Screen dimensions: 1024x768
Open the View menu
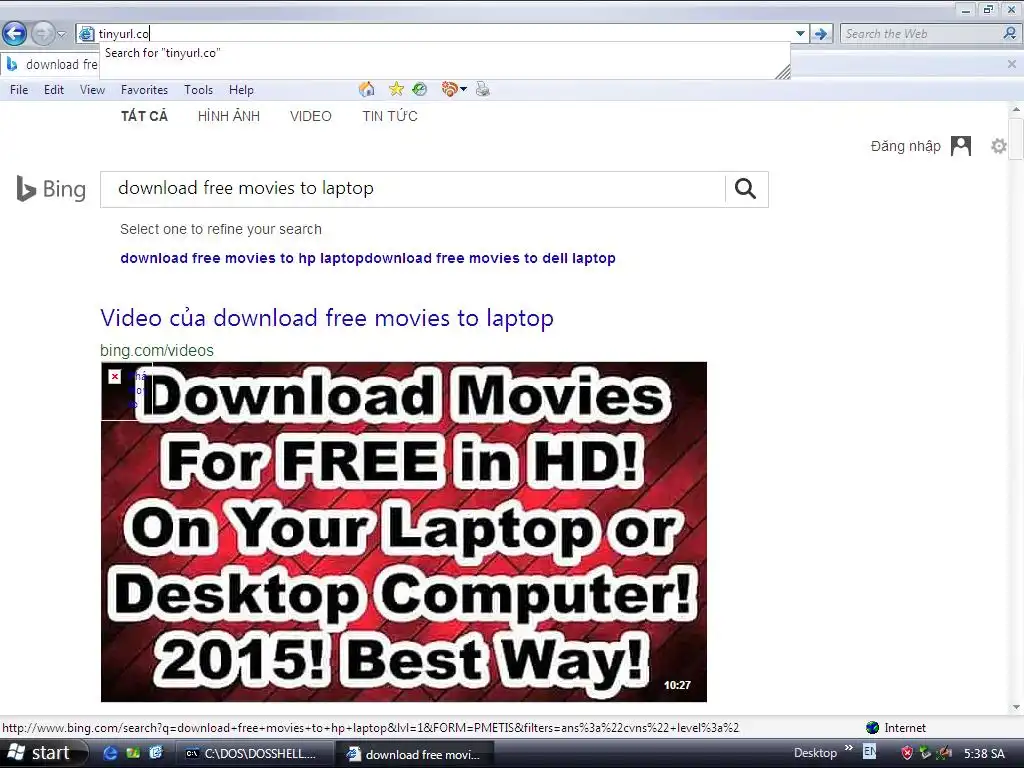92,90
